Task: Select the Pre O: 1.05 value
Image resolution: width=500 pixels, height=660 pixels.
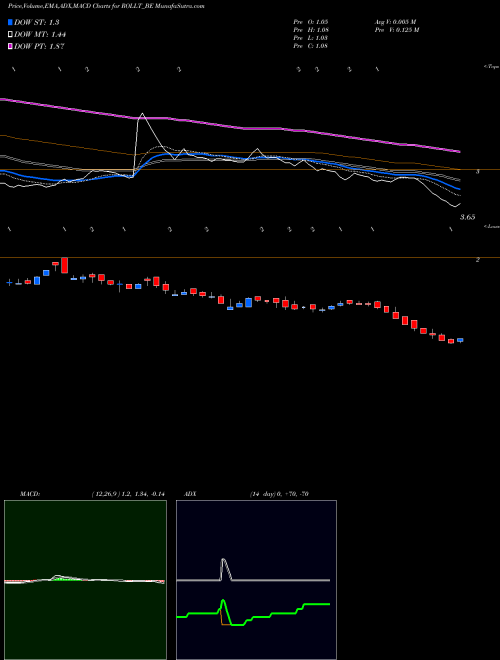Action: [x=311, y=21]
